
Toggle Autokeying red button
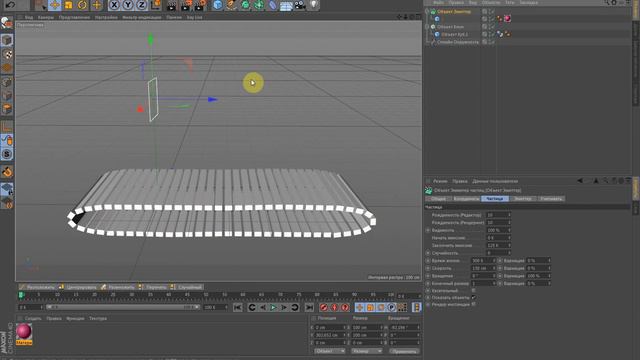tap(334, 307)
